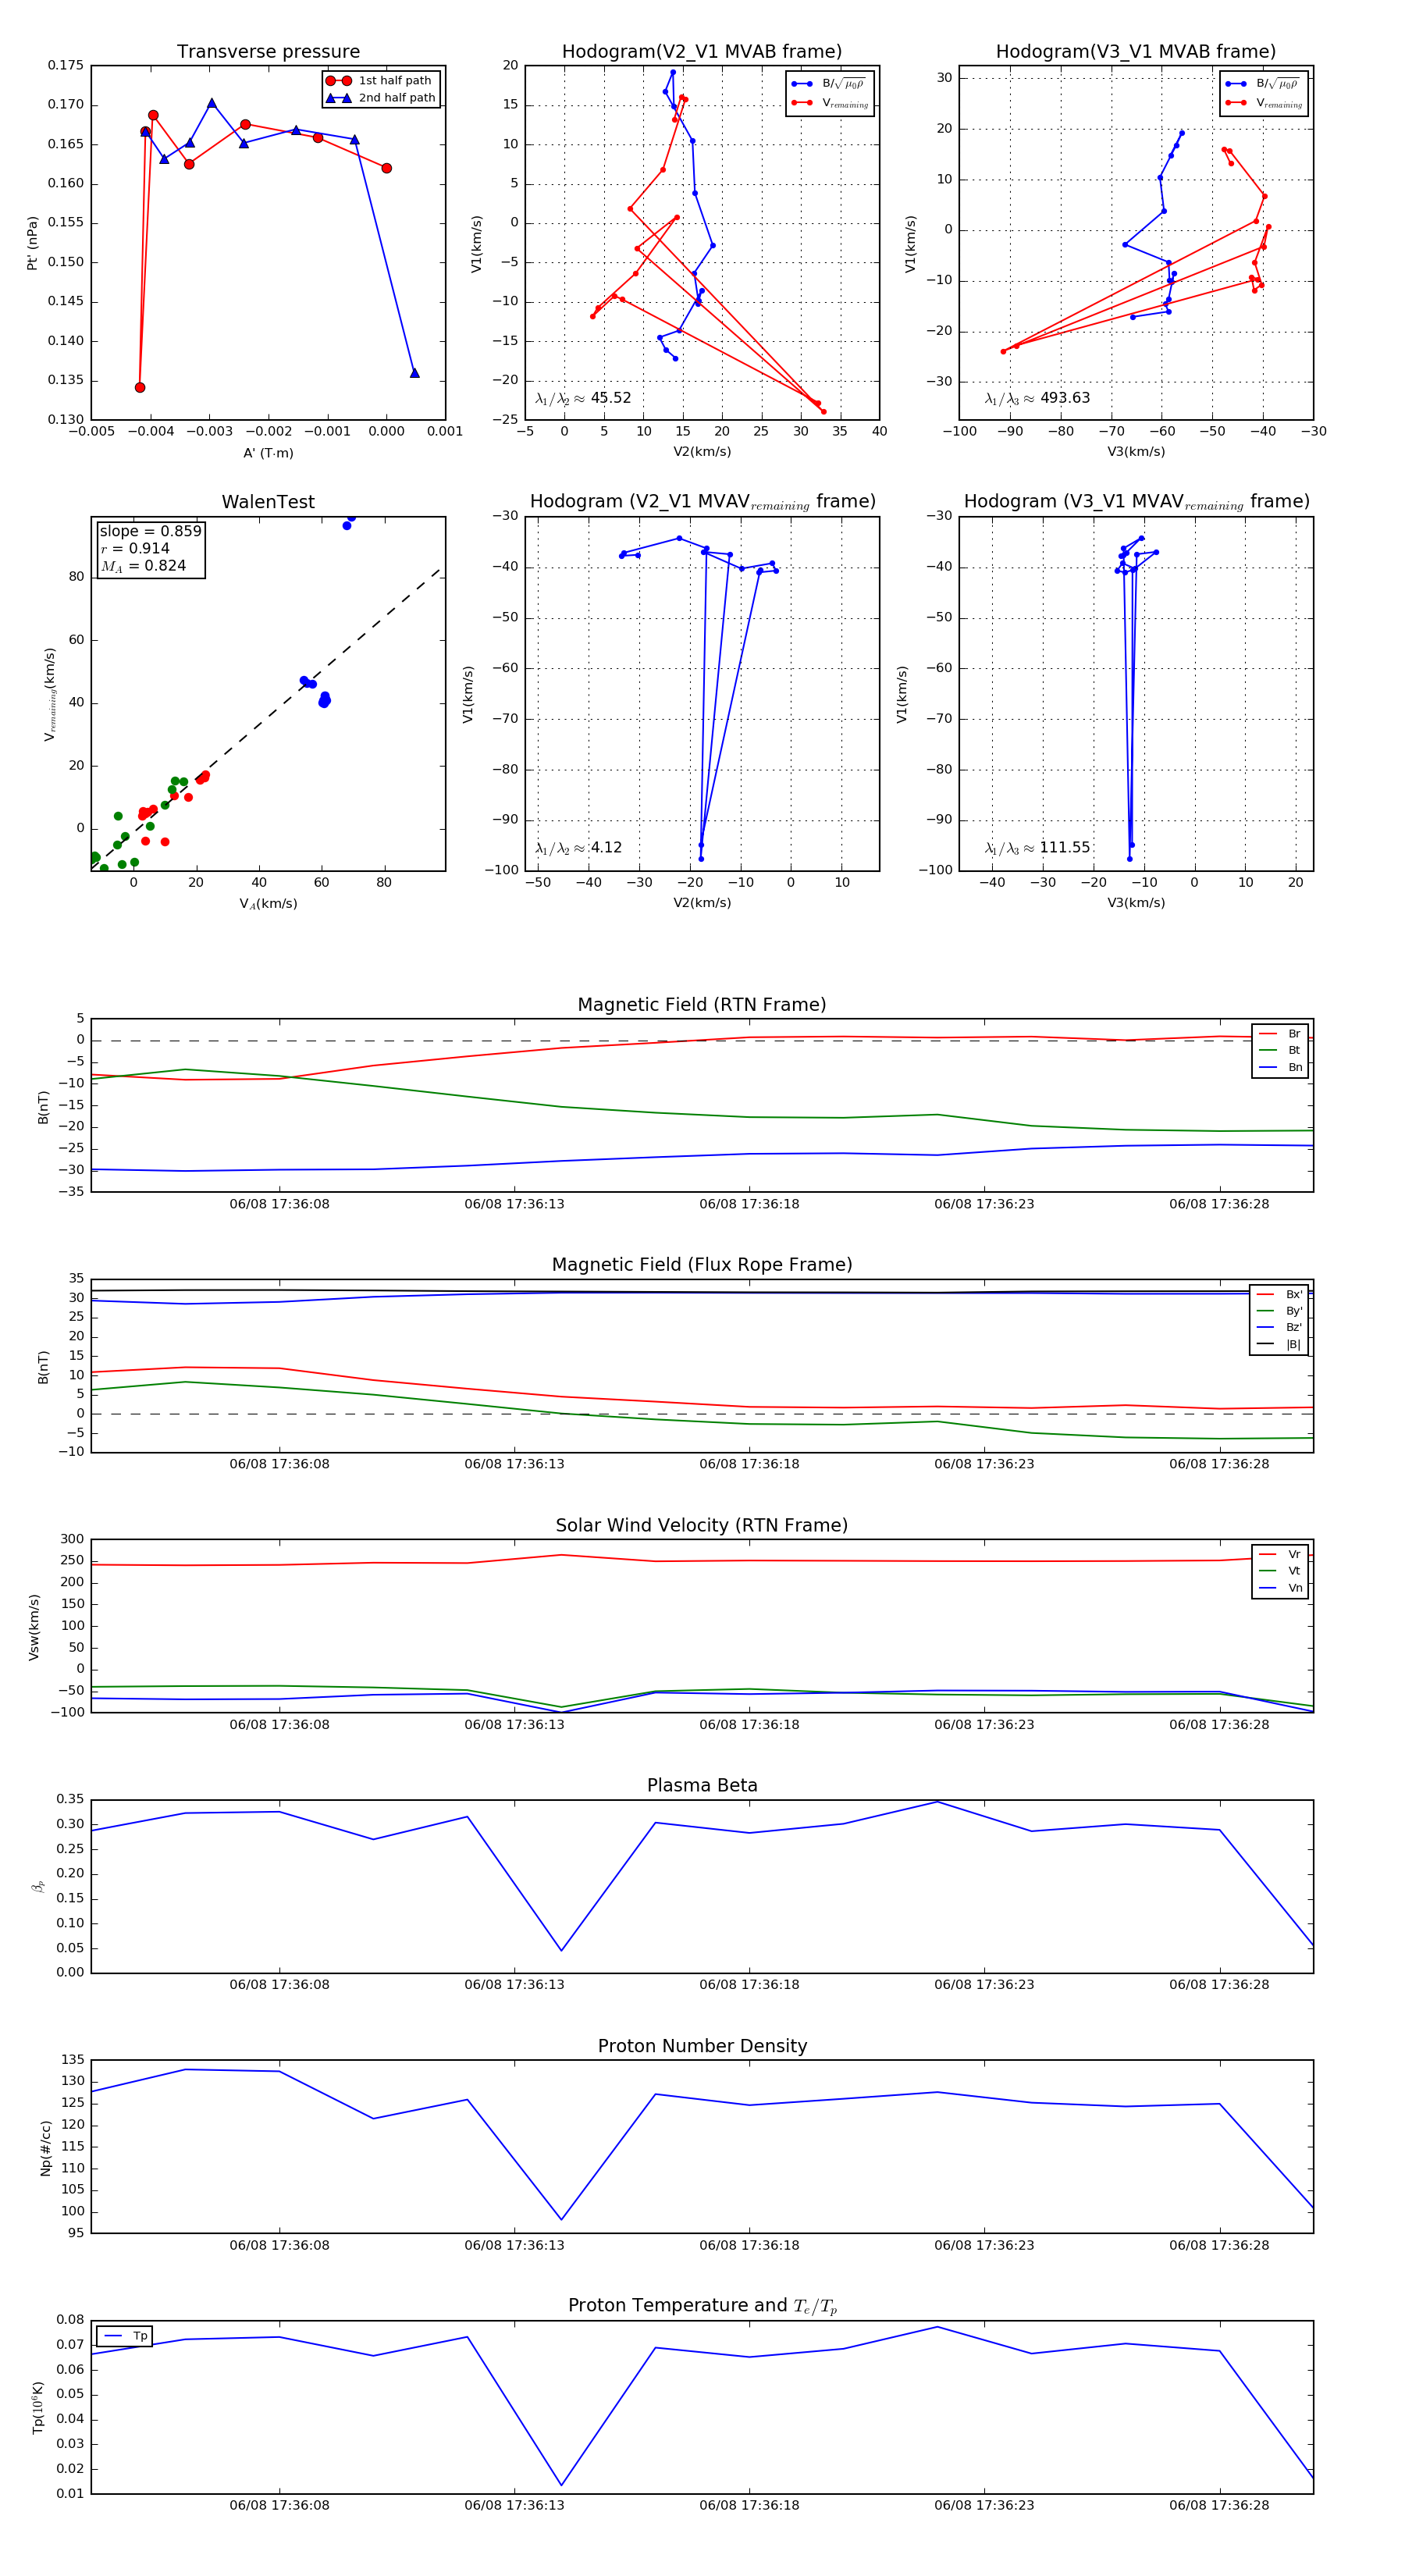Click "06/08 17:36:23" tick under the Solar Wind Velocity plot

pos(984,1725)
